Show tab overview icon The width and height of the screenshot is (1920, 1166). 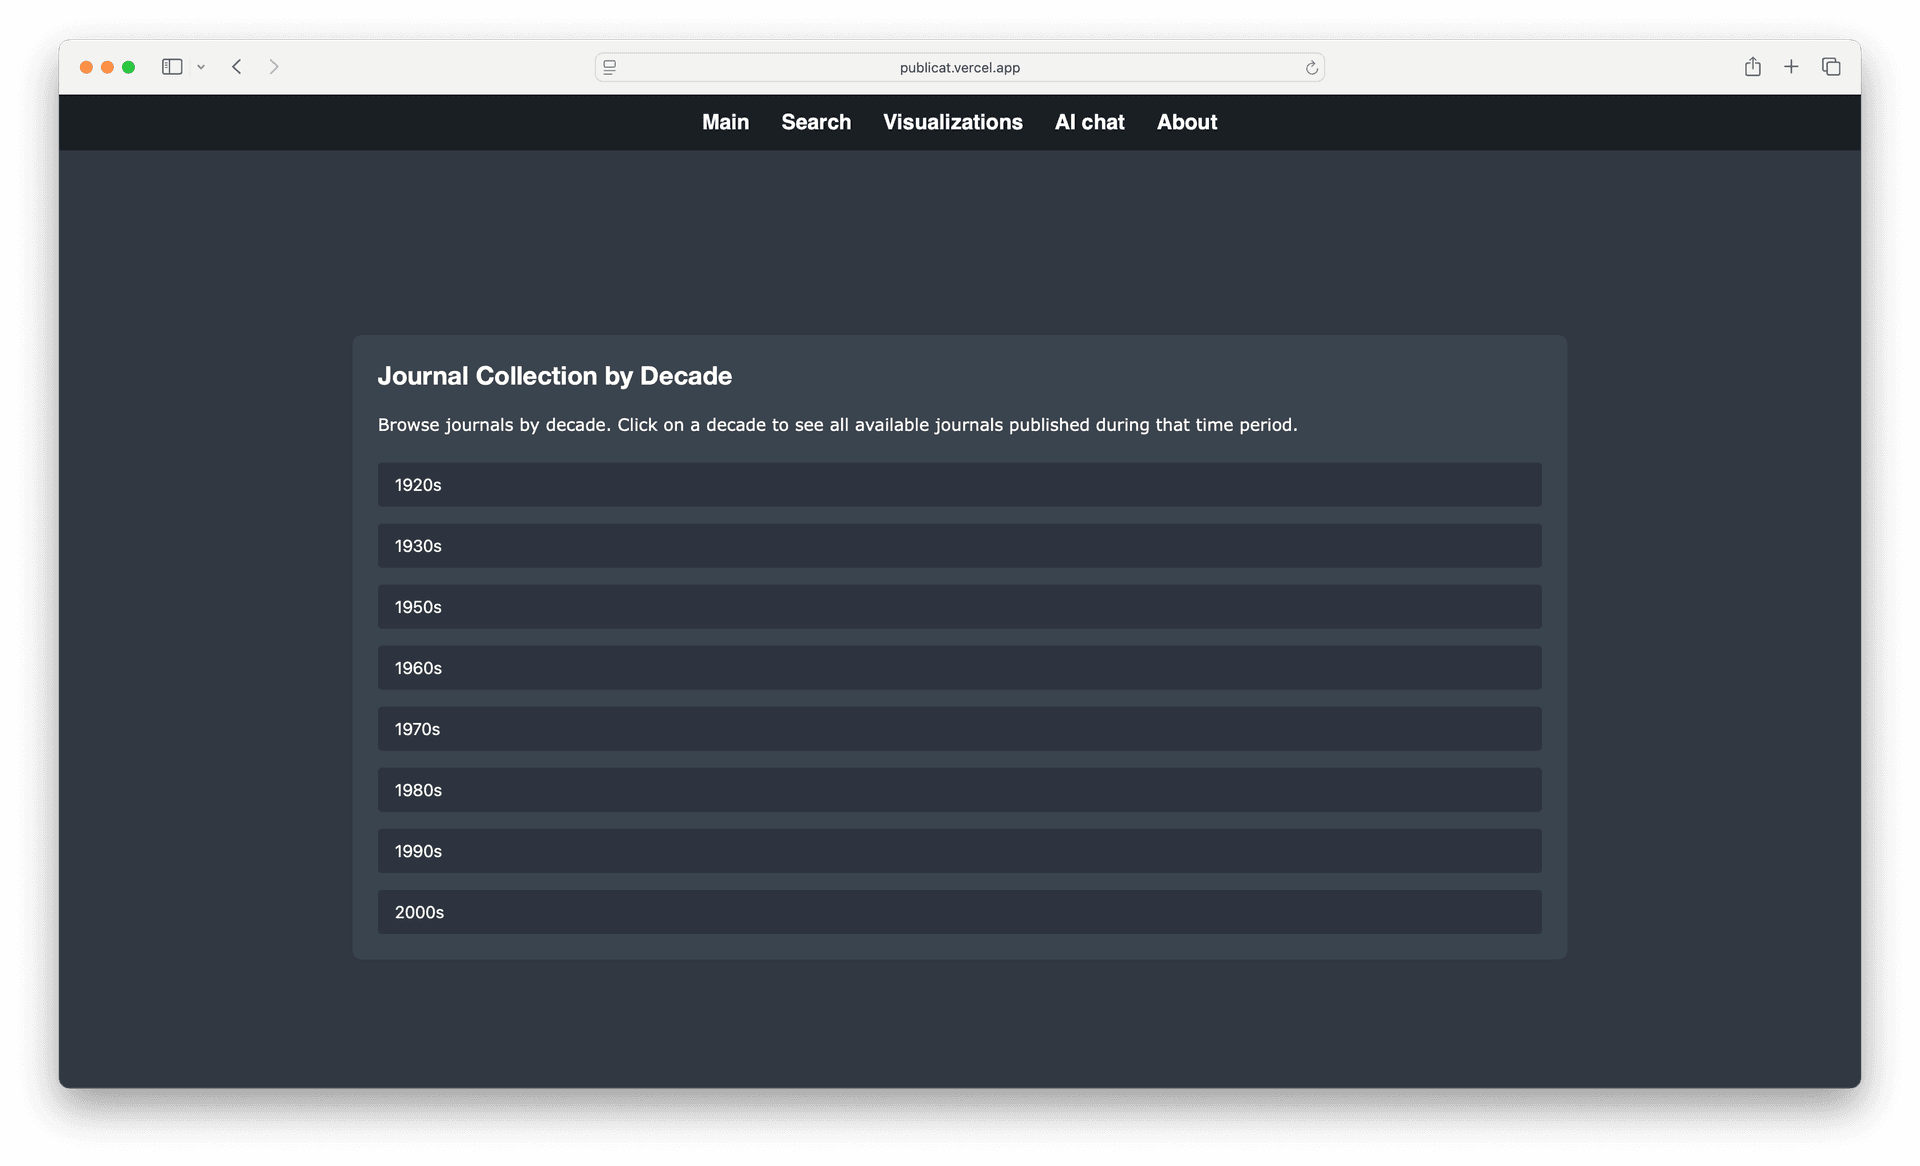pos(1831,67)
